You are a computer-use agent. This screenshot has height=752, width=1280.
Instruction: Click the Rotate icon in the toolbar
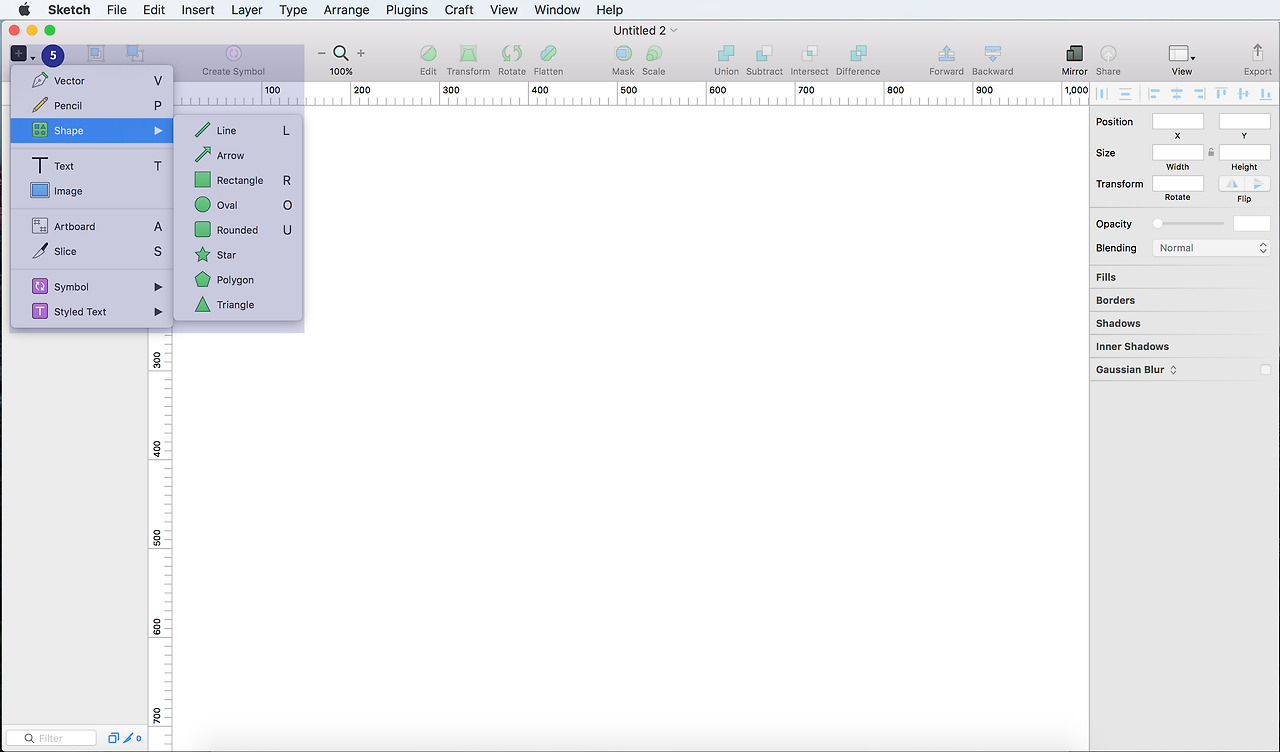click(512, 54)
